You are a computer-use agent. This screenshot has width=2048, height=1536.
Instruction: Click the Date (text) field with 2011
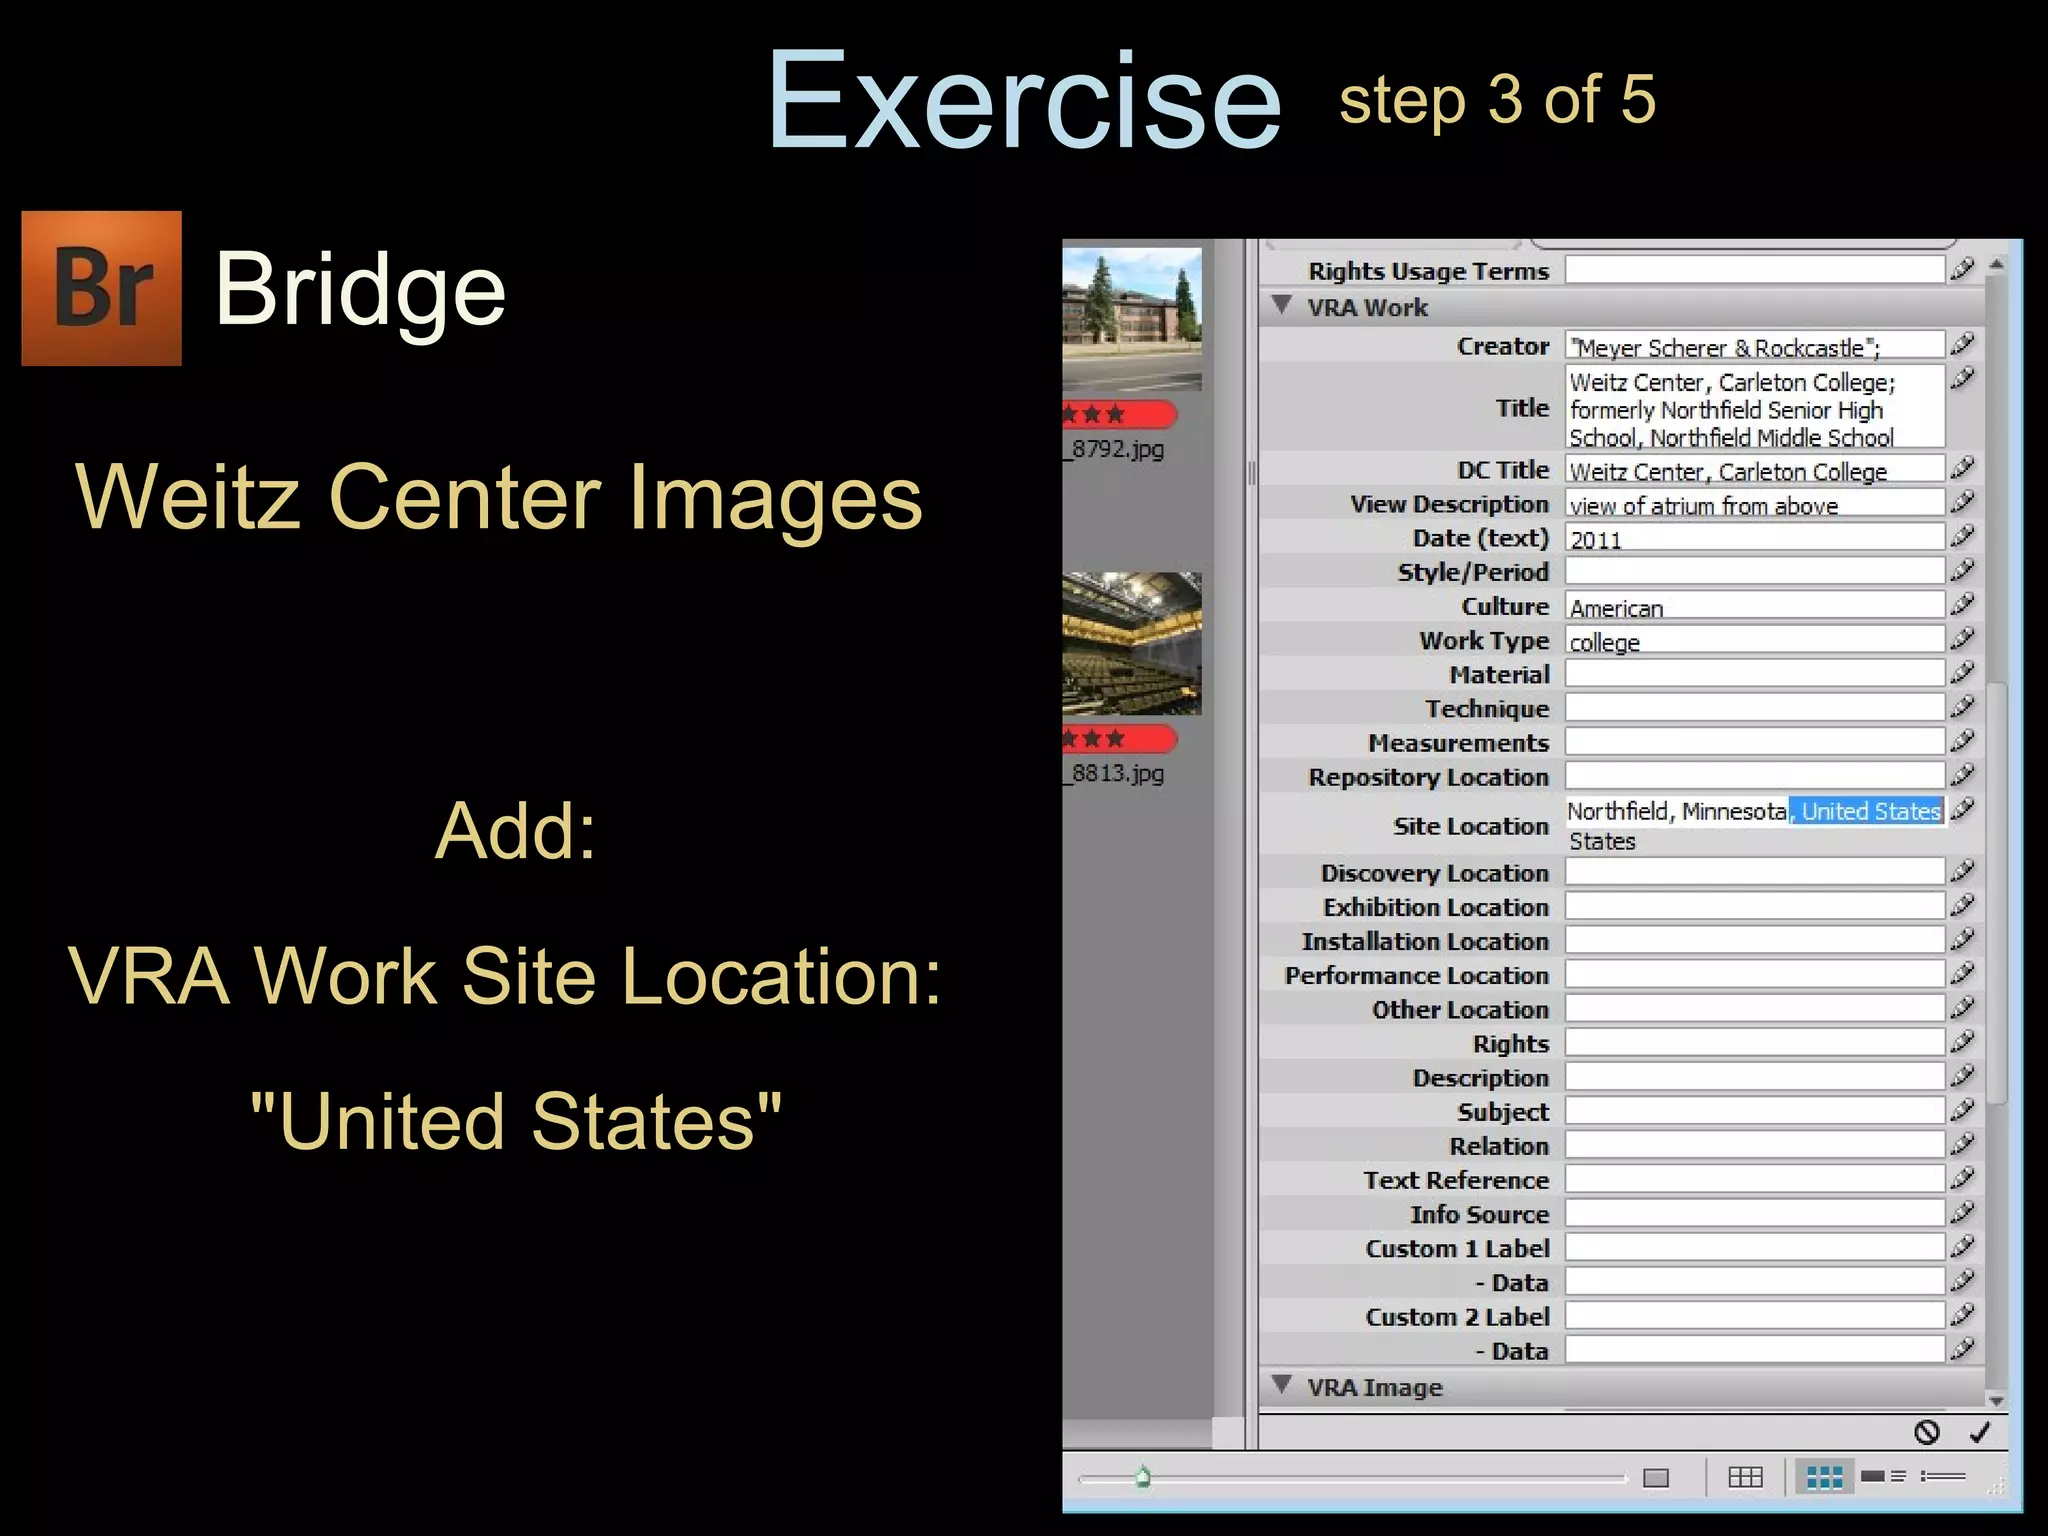pyautogui.click(x=1755, y=538)
